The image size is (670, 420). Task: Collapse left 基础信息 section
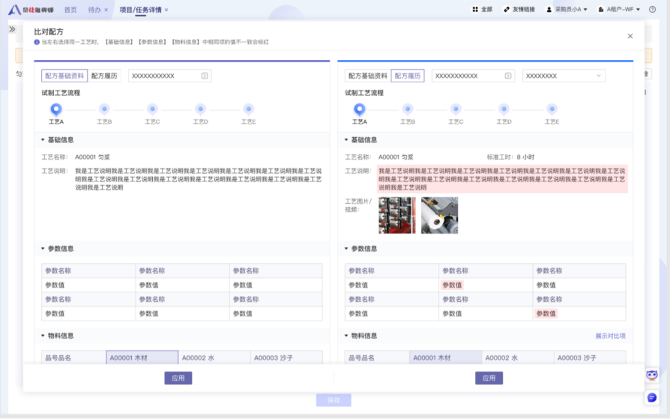[x=43, y=140]
